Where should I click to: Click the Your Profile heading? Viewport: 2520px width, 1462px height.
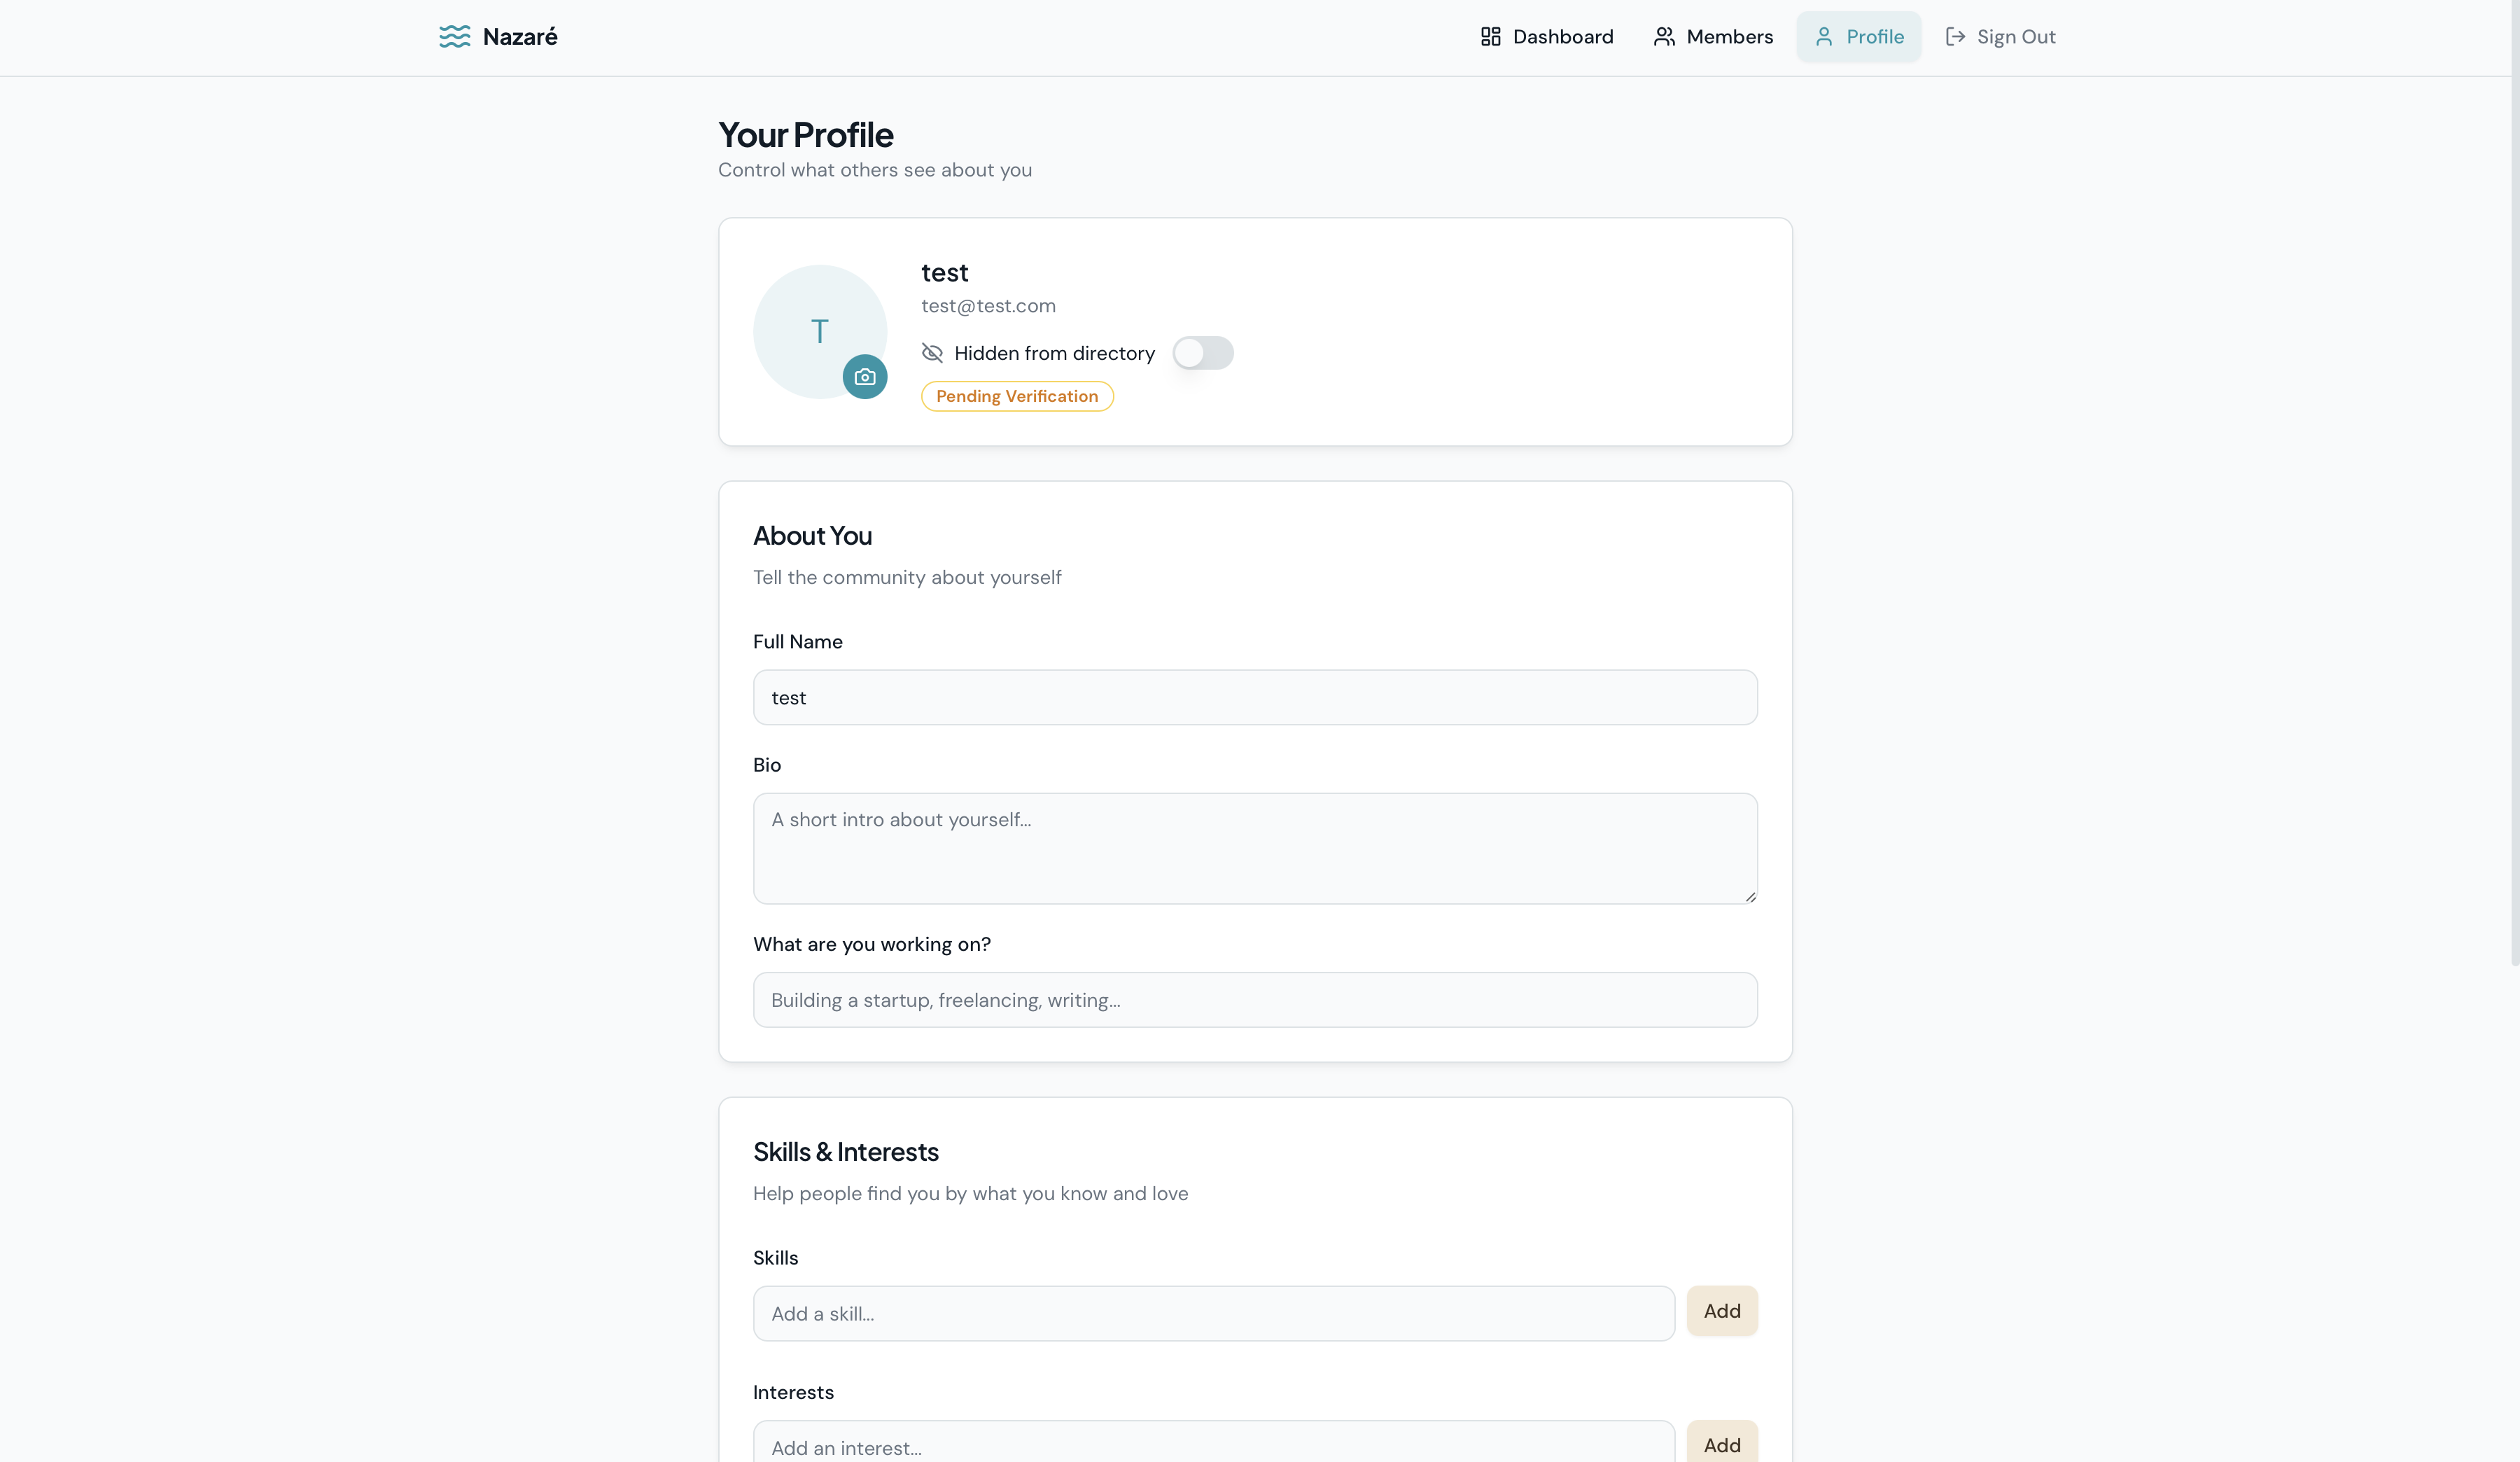806,135
